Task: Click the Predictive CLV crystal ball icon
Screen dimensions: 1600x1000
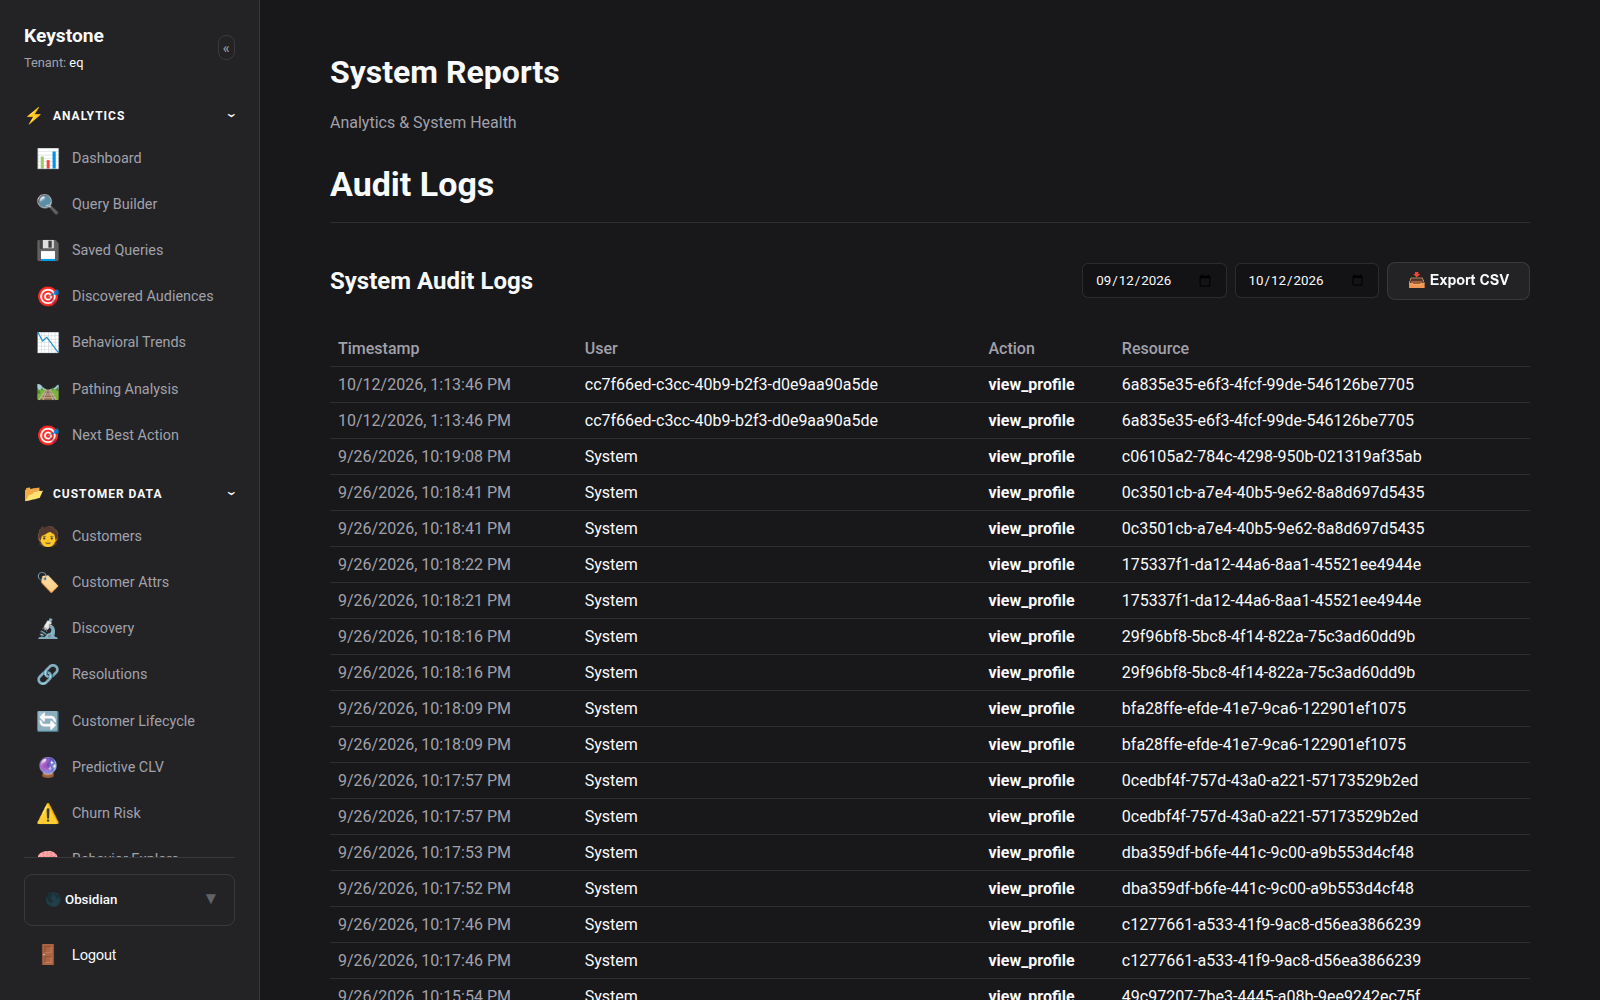Action: [x=48, y=767]
